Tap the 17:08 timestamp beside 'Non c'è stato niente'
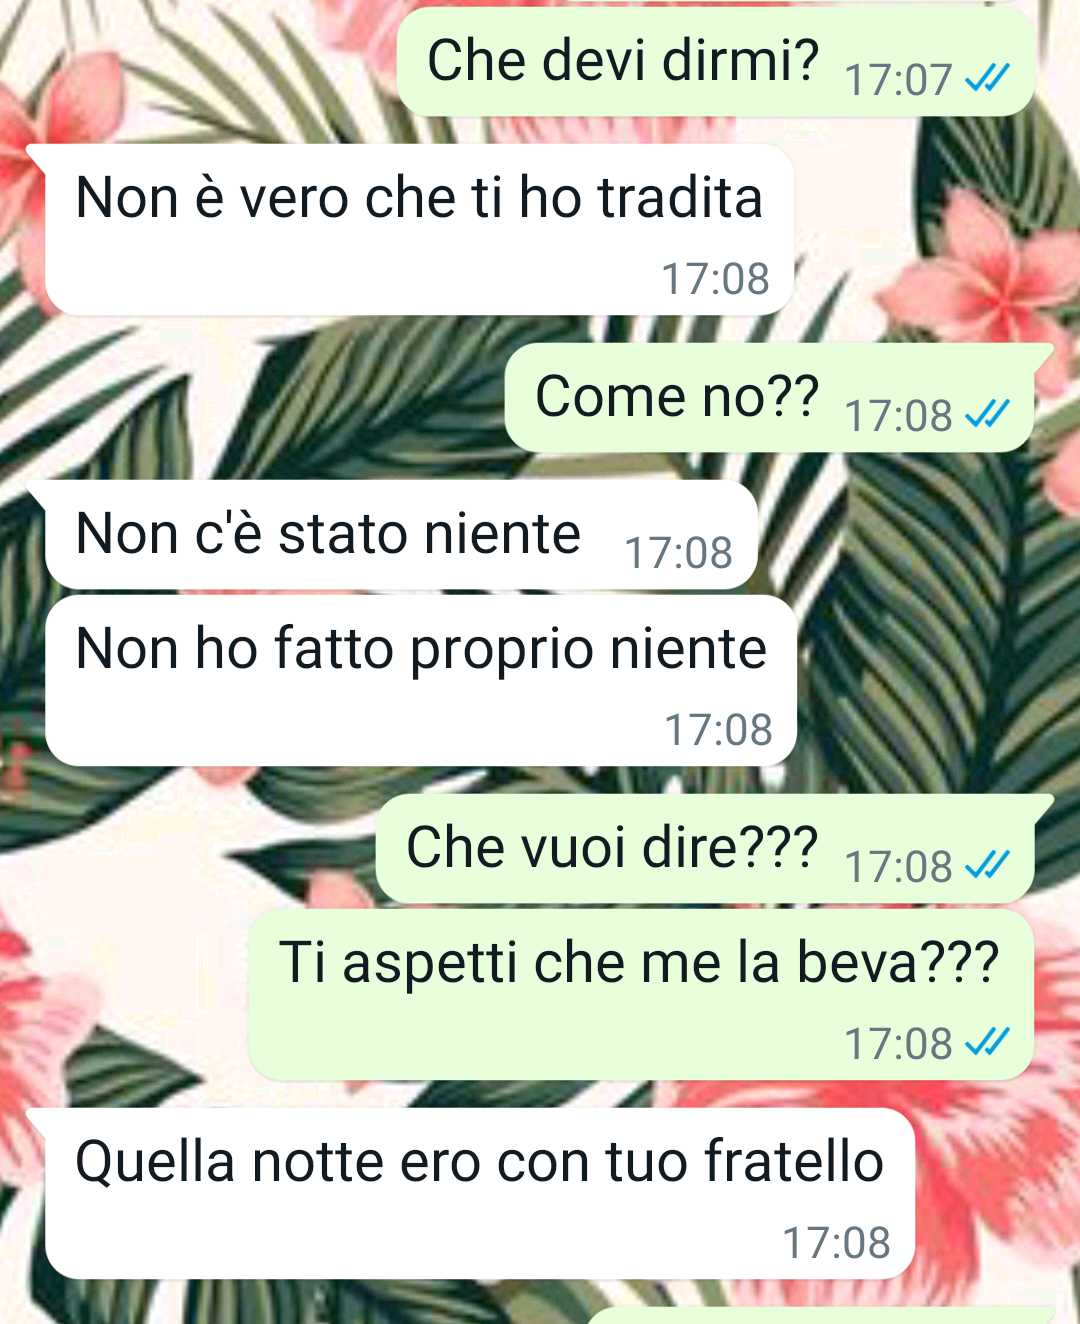Image resolution: width=1080 pixels, height=1324 pixels. pyautogui.click(x=678, y=552)
